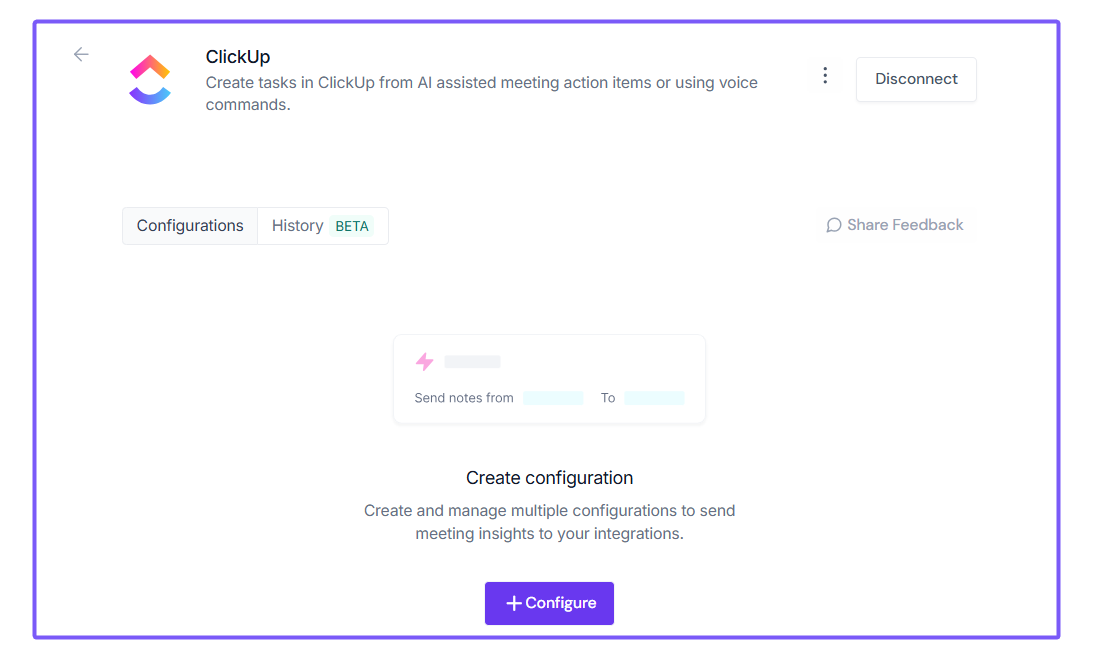The height and width of the screenshot is (656, 1099).
Task: Click the 'Send notes from' label
Action: pos(464,398)
